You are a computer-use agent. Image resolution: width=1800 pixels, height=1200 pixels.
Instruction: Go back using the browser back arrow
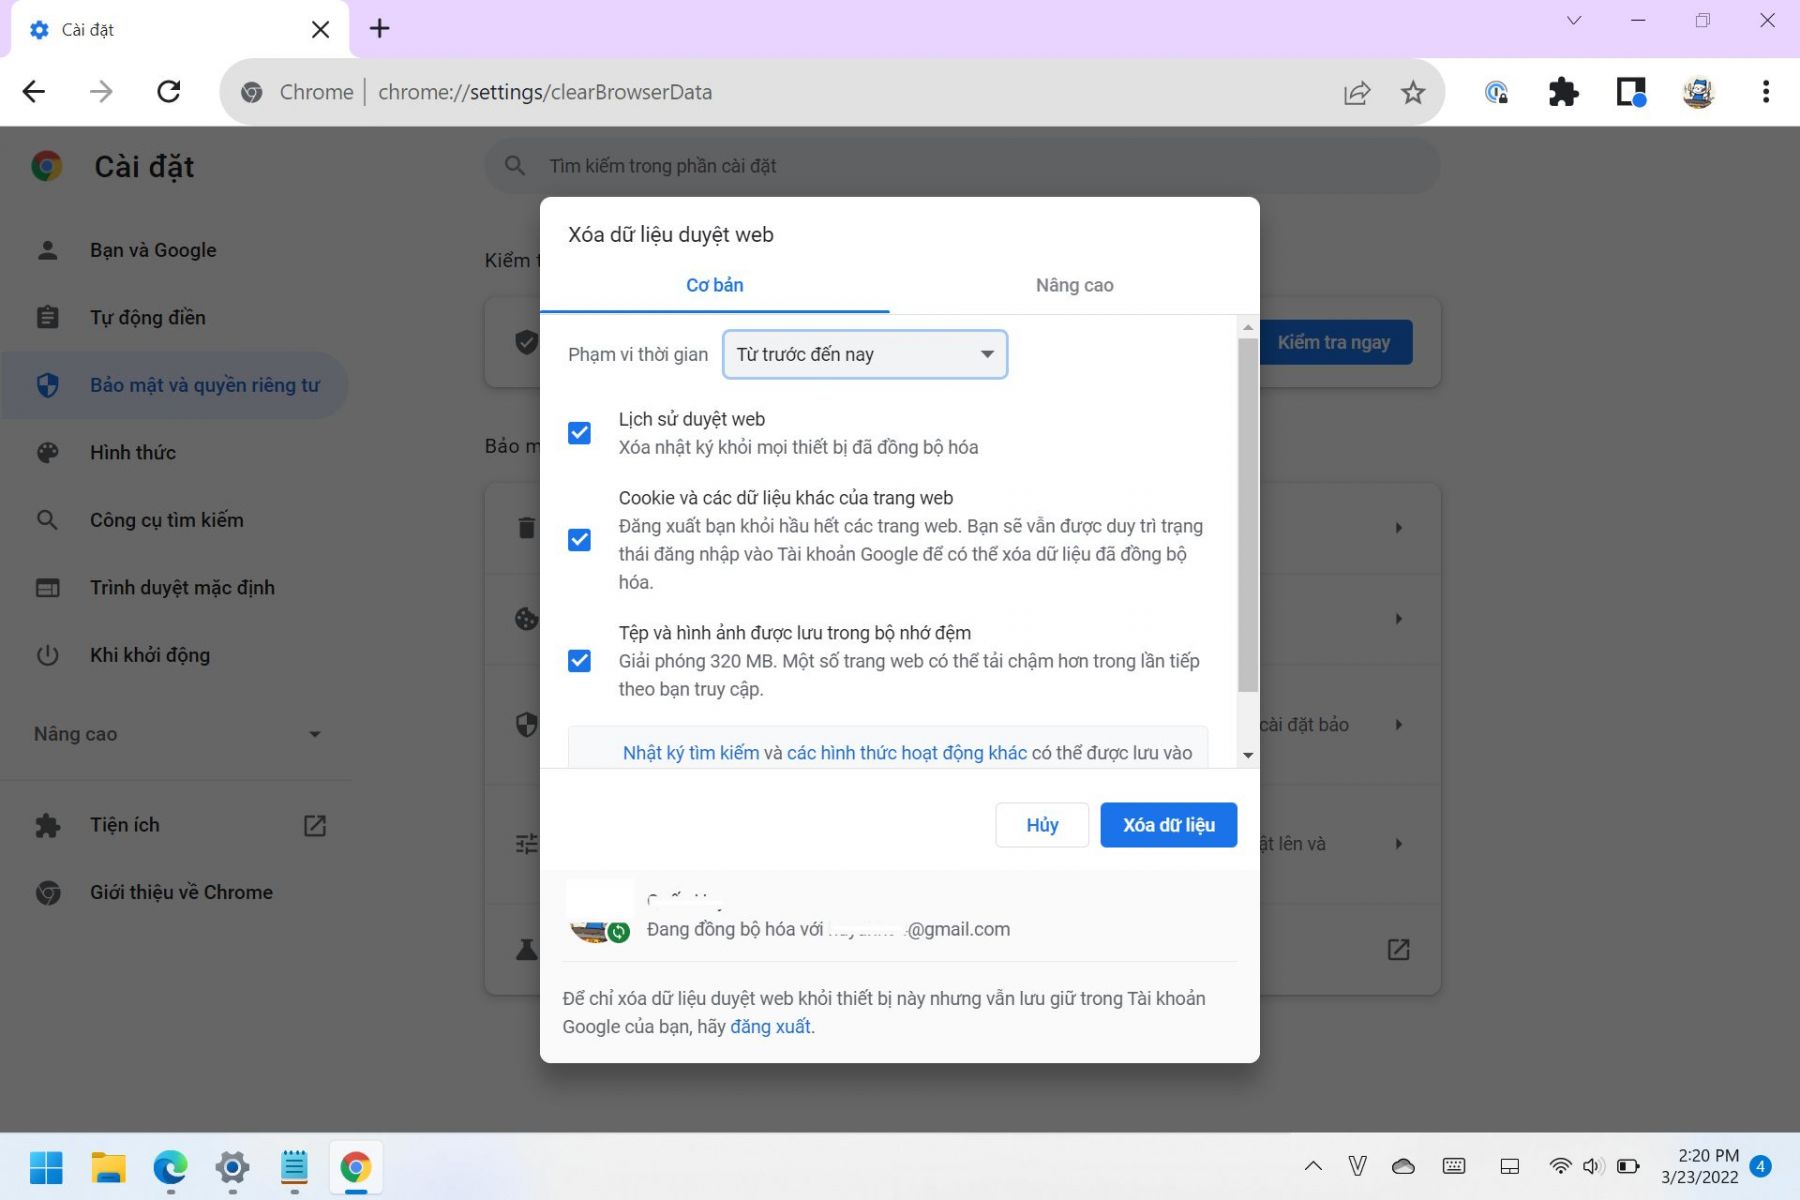click(x=34, y=92)
